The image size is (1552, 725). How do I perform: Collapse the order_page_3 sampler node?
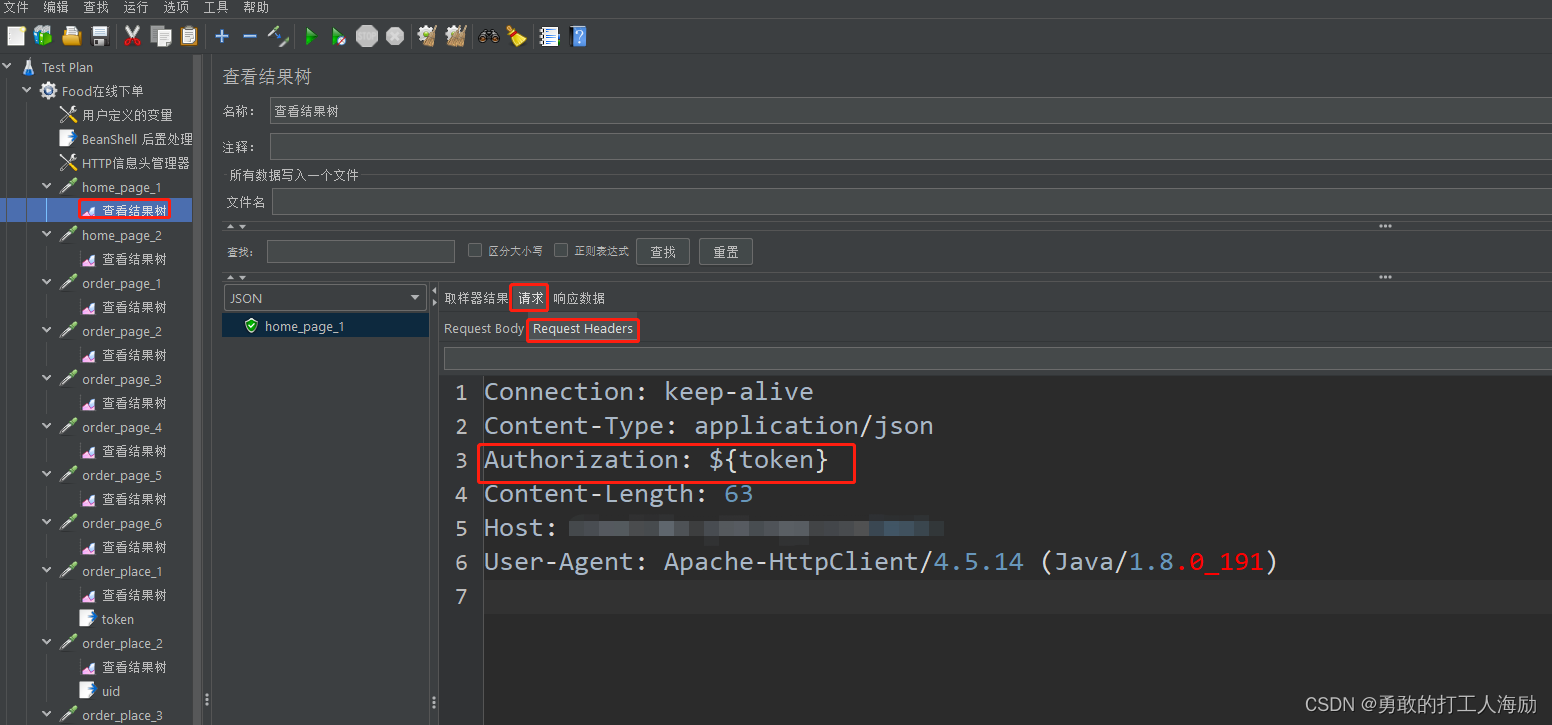pyautogui.click(x=47, y=379)
